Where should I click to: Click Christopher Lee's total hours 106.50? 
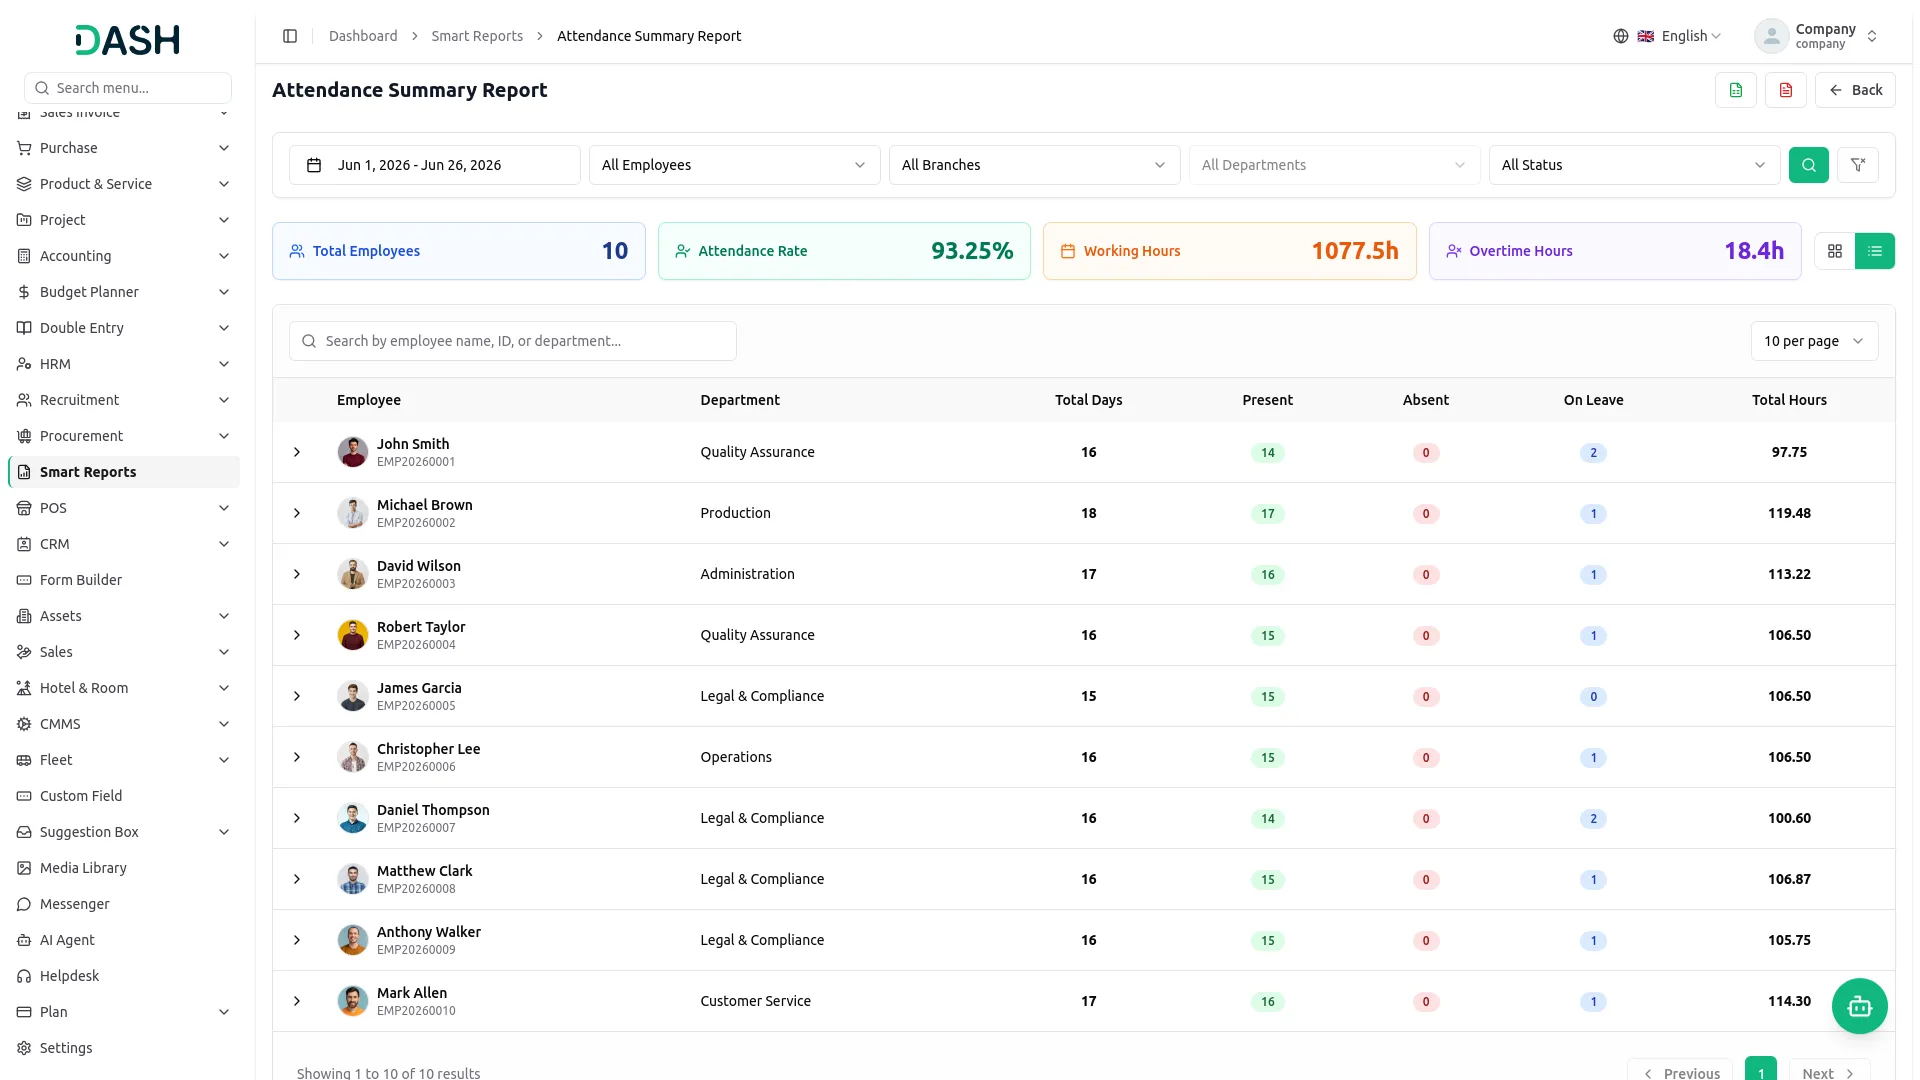pyautogui.click(x=1789, y=757)
